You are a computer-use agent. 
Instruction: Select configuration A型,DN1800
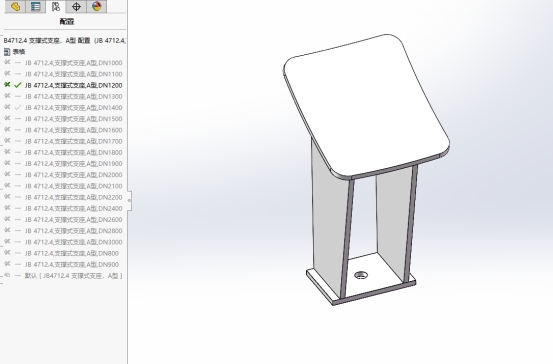pos(74,152)
